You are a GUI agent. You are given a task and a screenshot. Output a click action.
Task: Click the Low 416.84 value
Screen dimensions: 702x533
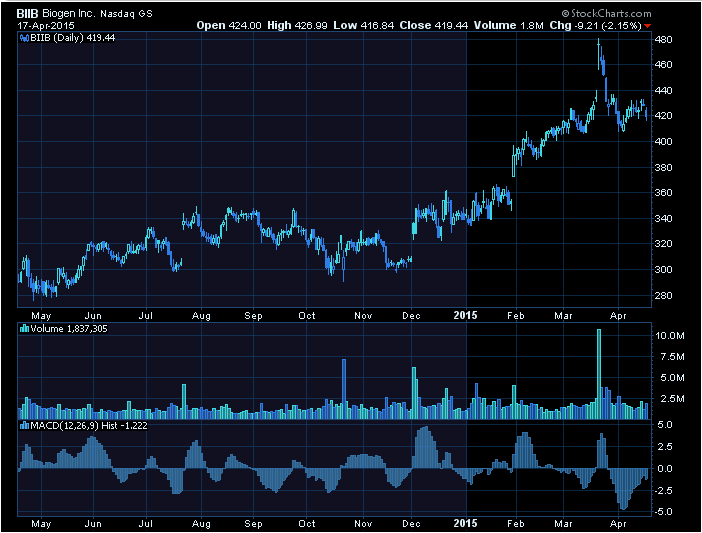pos(364,26)
